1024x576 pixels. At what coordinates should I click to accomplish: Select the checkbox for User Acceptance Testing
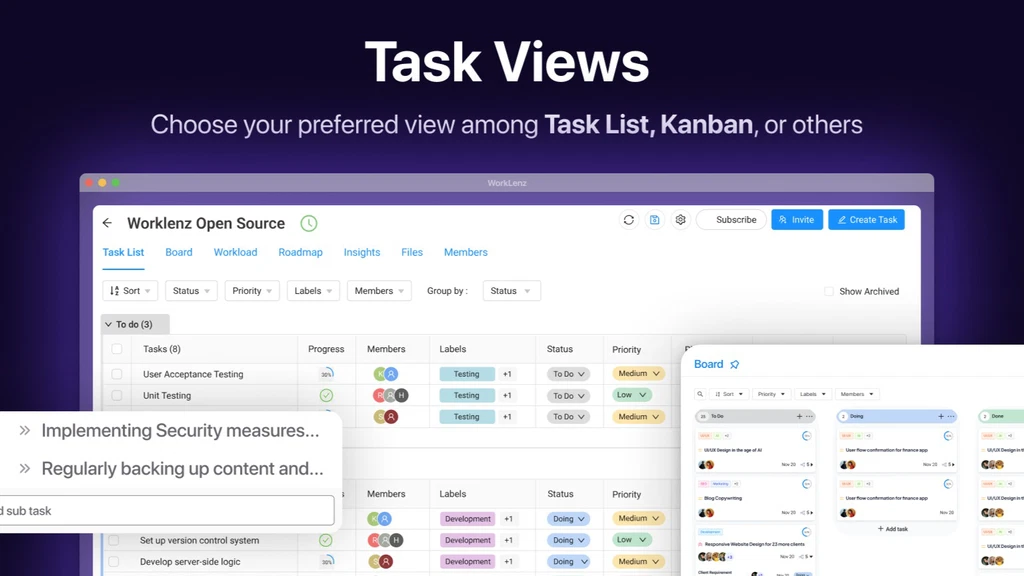(x=117, y=374)
